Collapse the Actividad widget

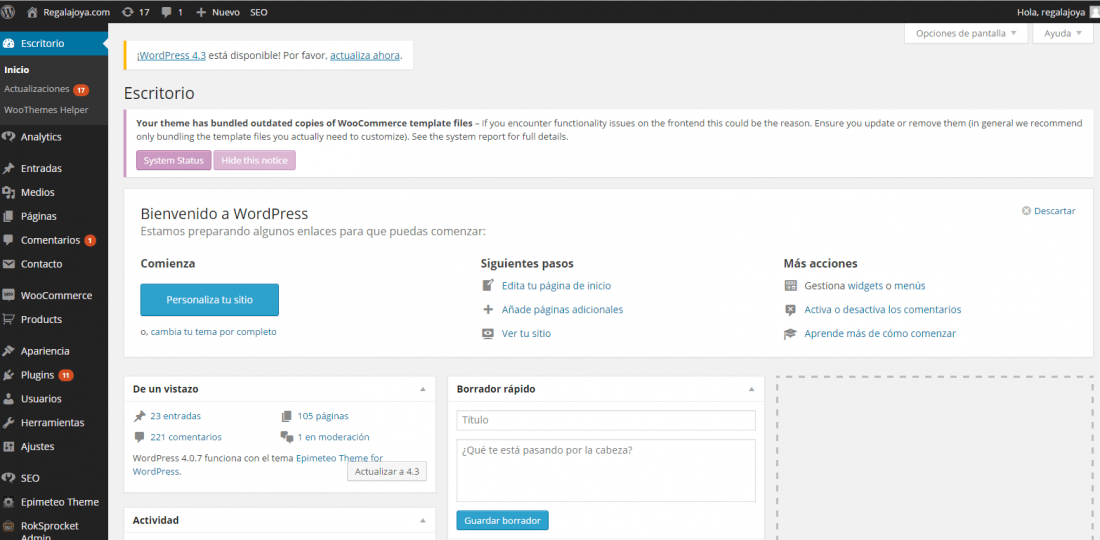(422, 520)
